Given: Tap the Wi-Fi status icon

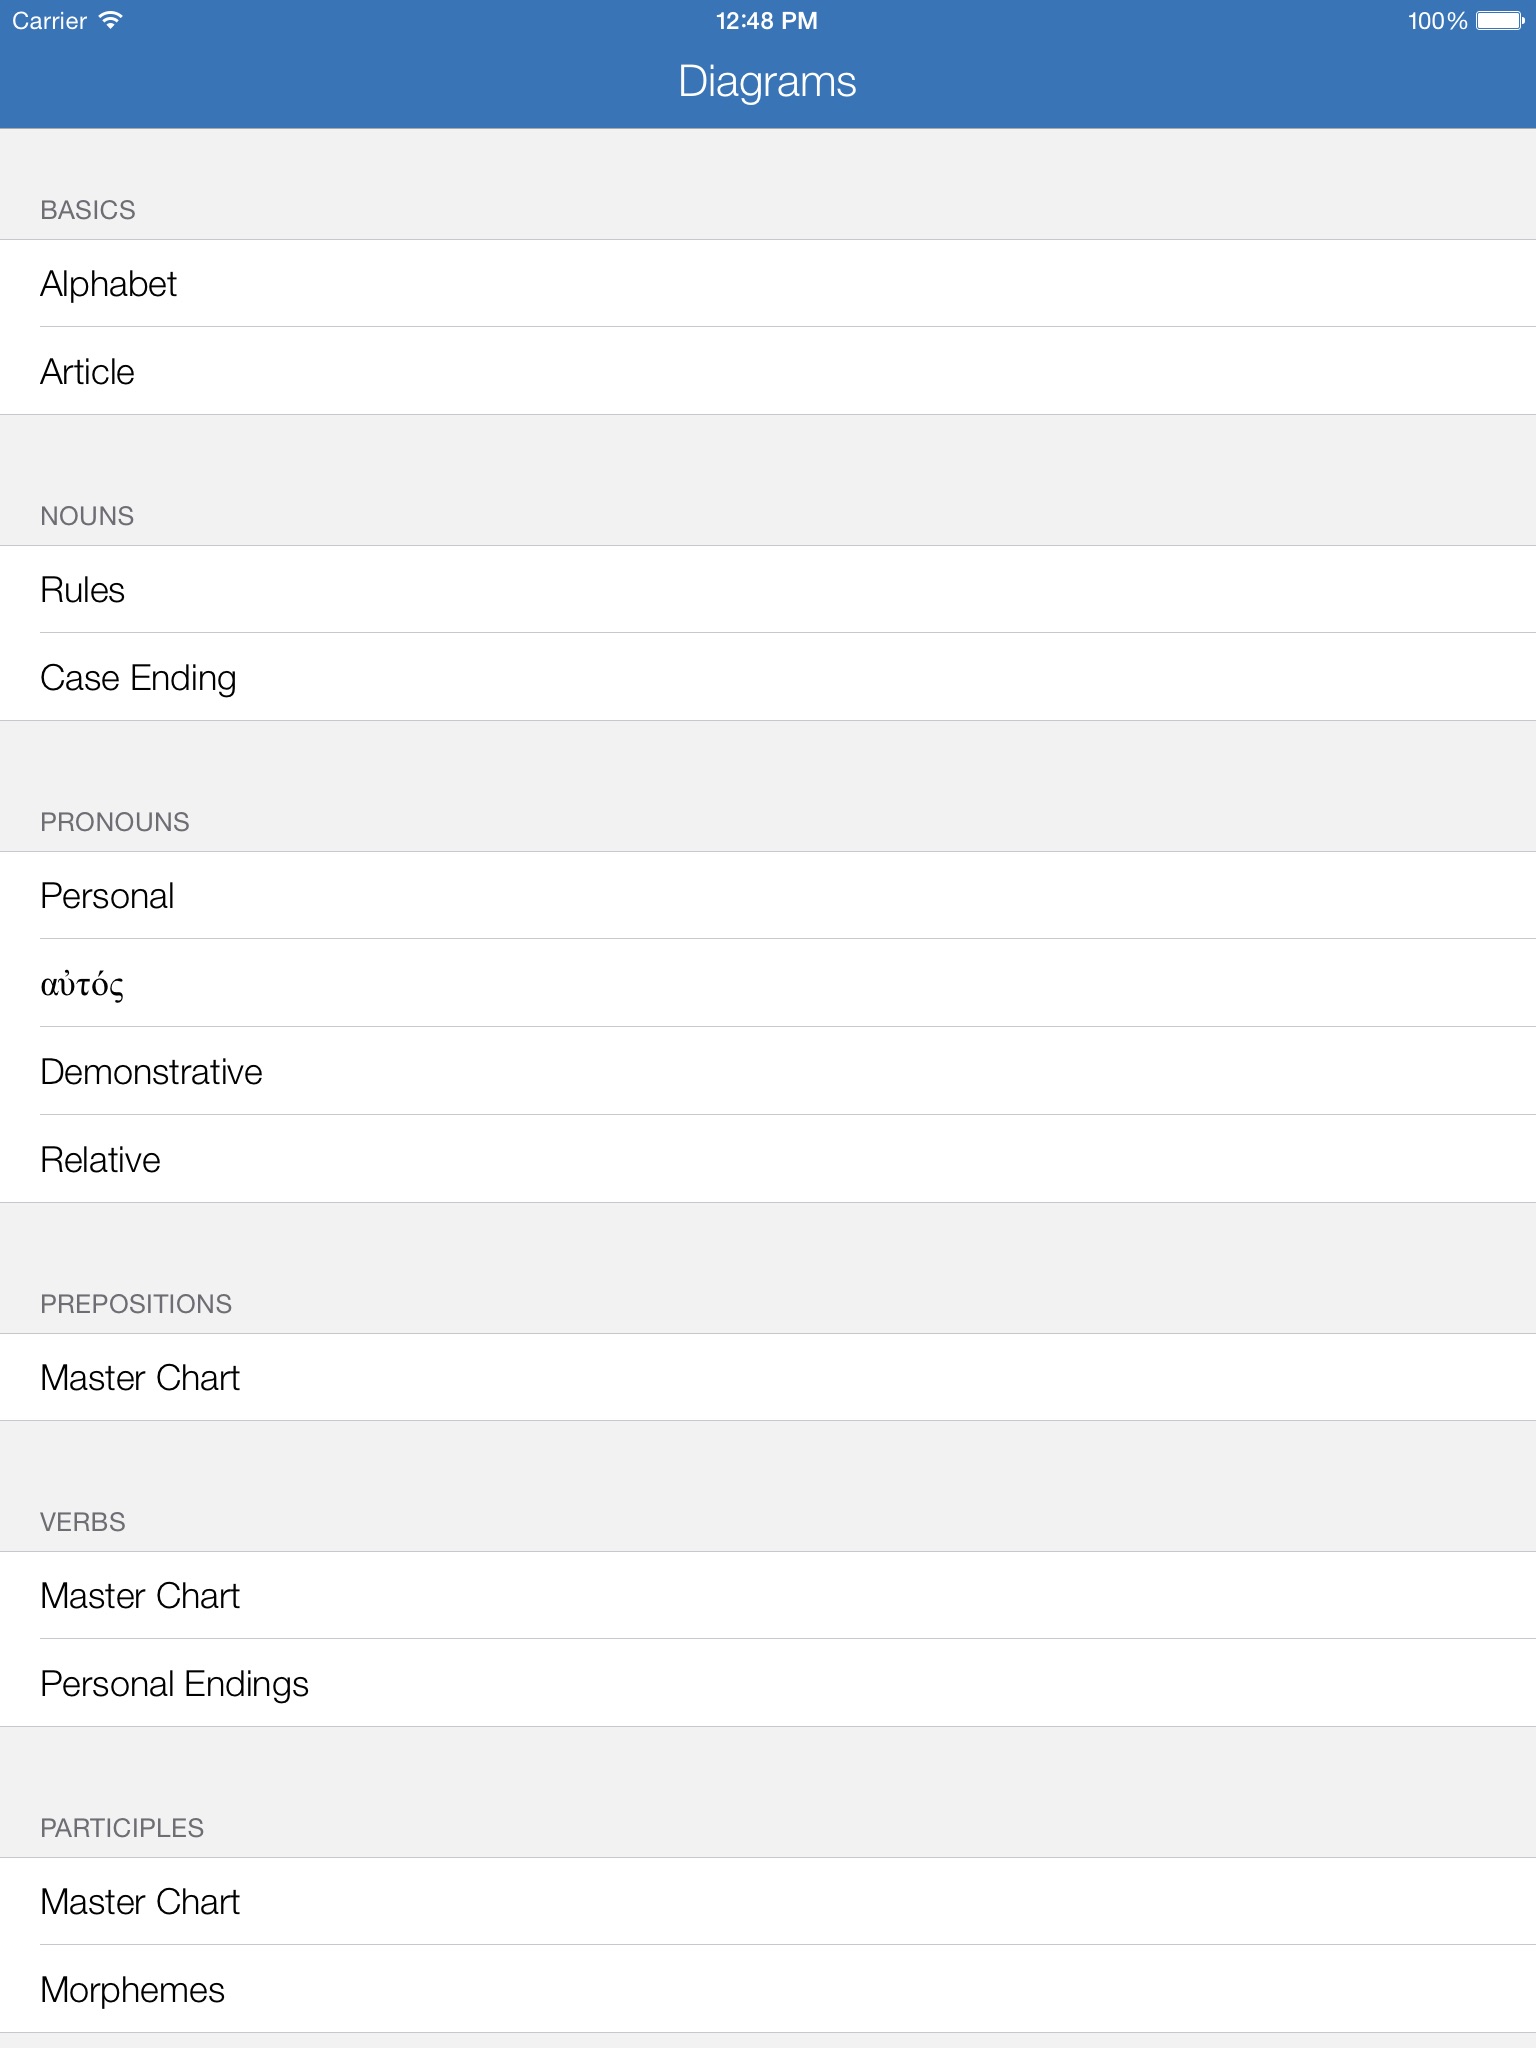Looking at the screenshot, I should pyautogui.click(x=111, y=21).
